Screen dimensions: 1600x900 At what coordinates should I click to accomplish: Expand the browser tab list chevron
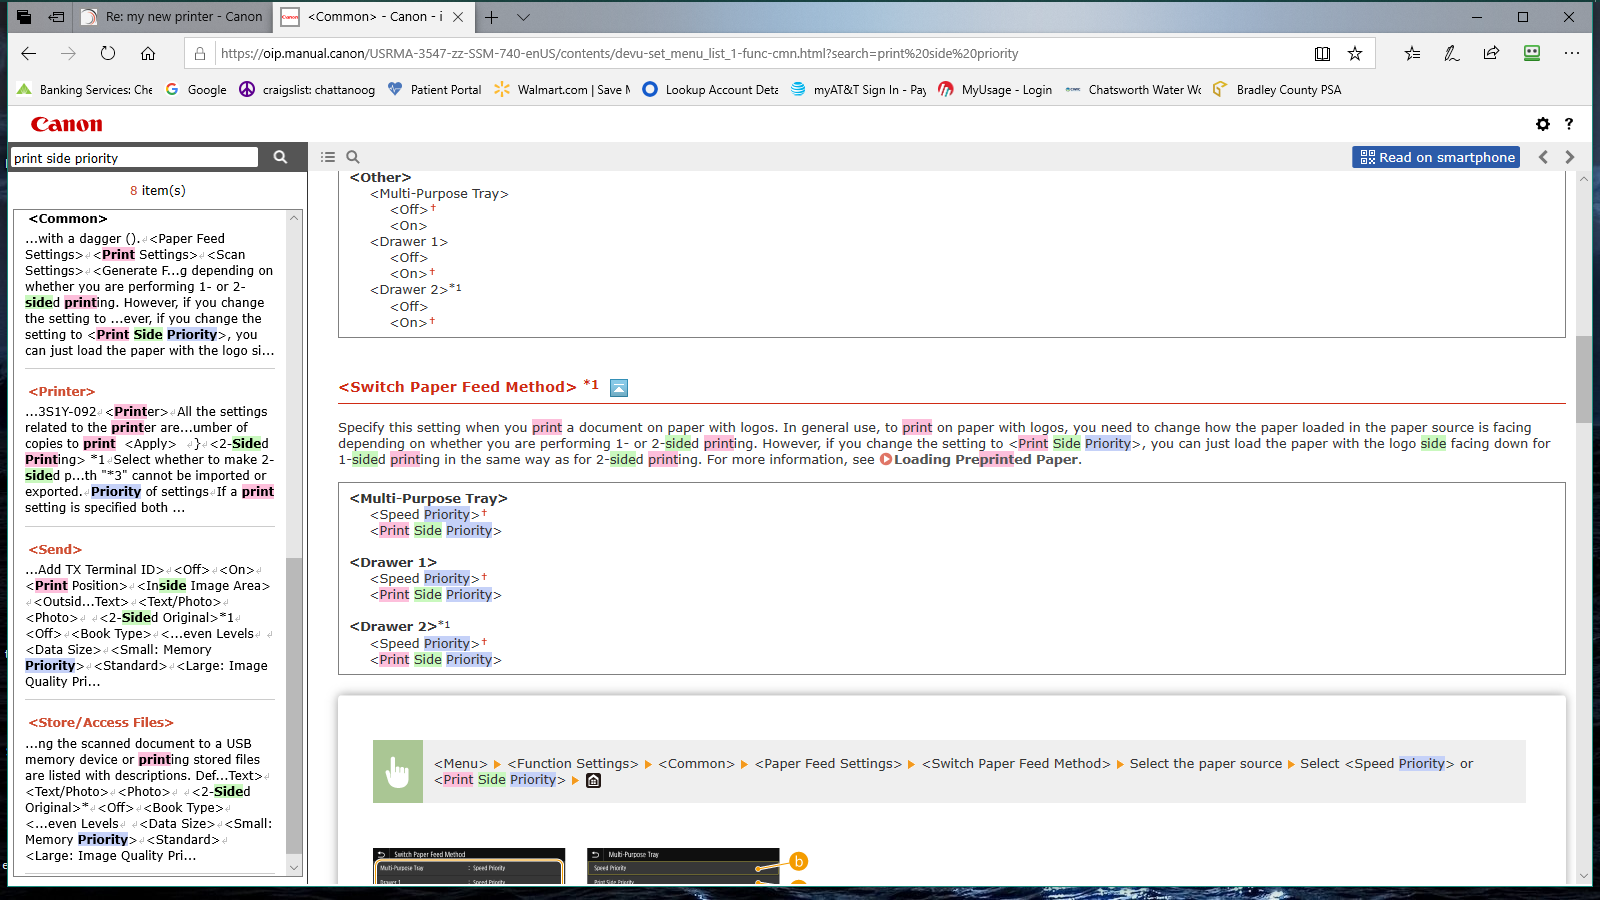pyautogui.click(x=524, y=17)
